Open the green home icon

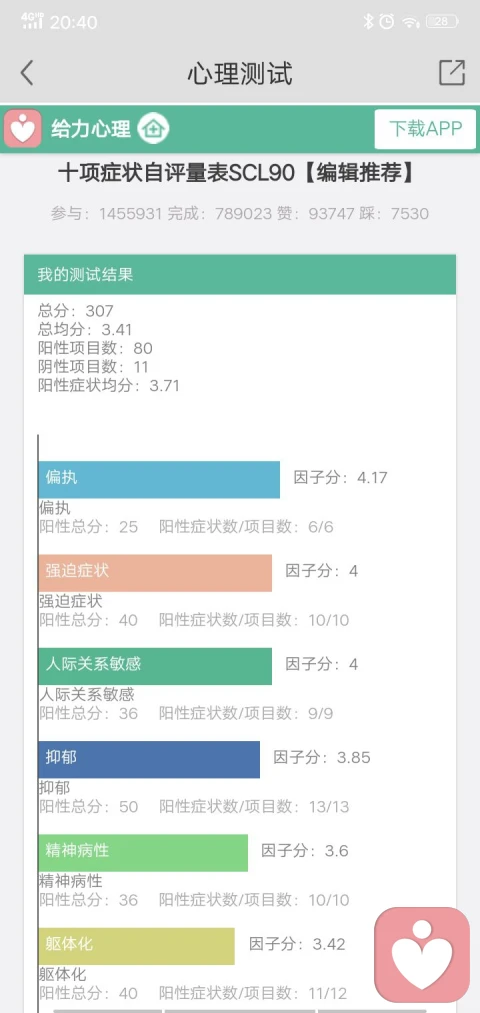(153, 129)
